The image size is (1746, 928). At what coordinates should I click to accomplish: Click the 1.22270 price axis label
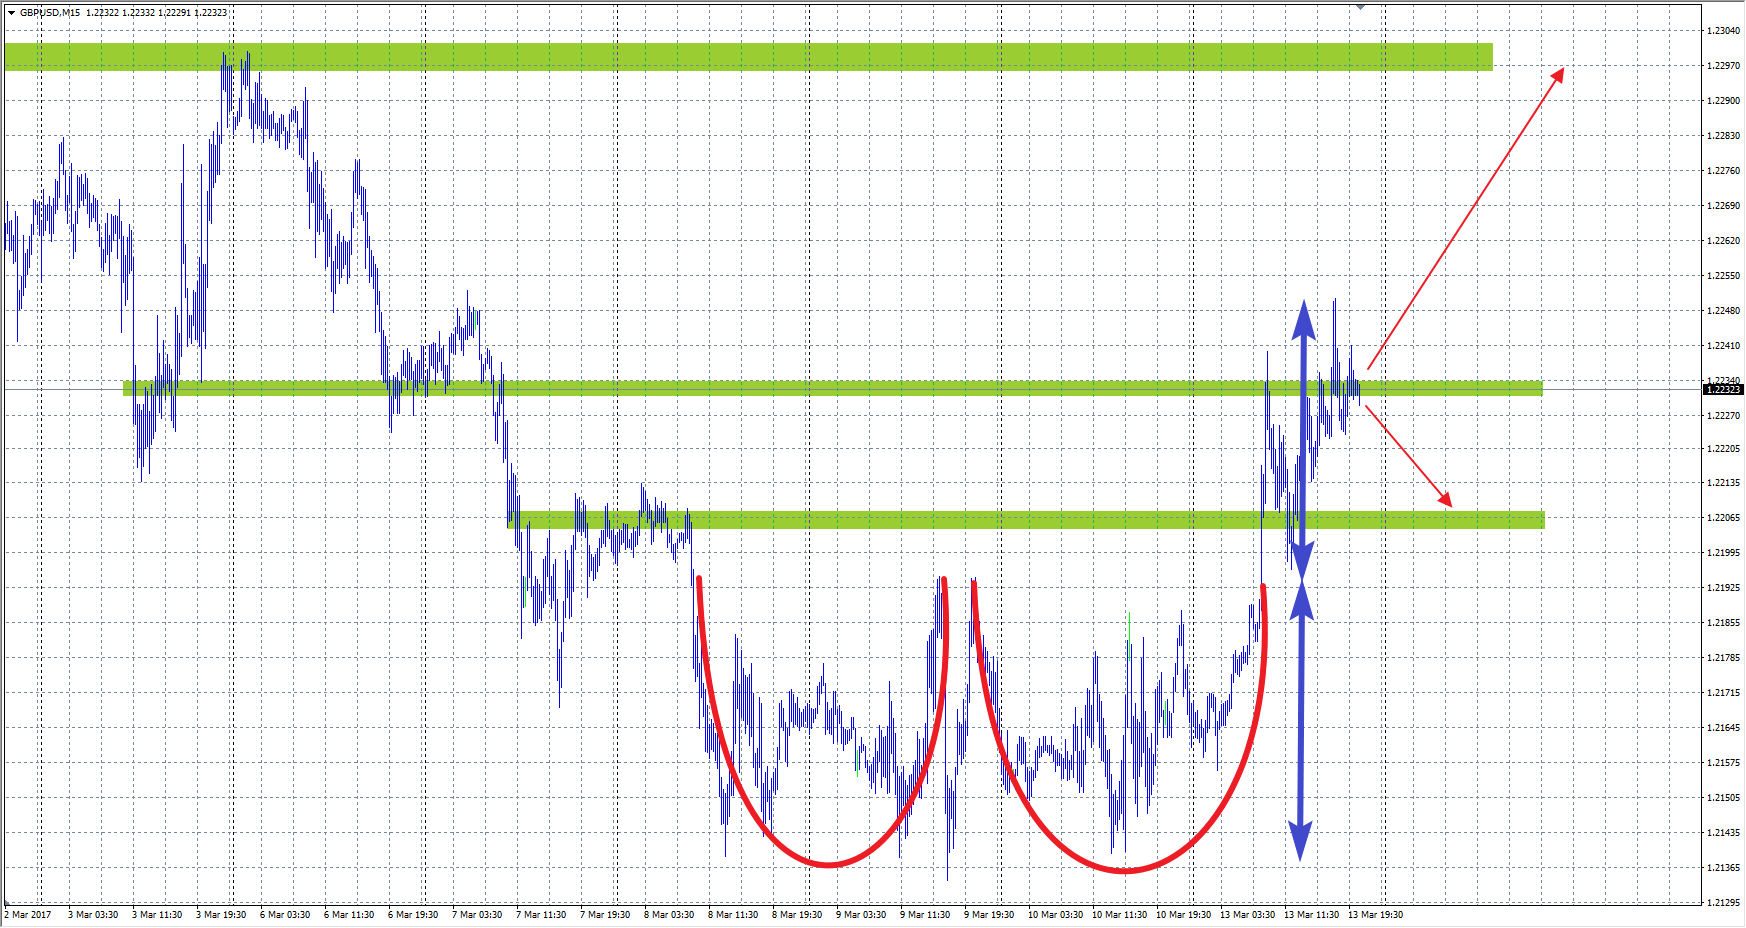tap(1724, 416)
